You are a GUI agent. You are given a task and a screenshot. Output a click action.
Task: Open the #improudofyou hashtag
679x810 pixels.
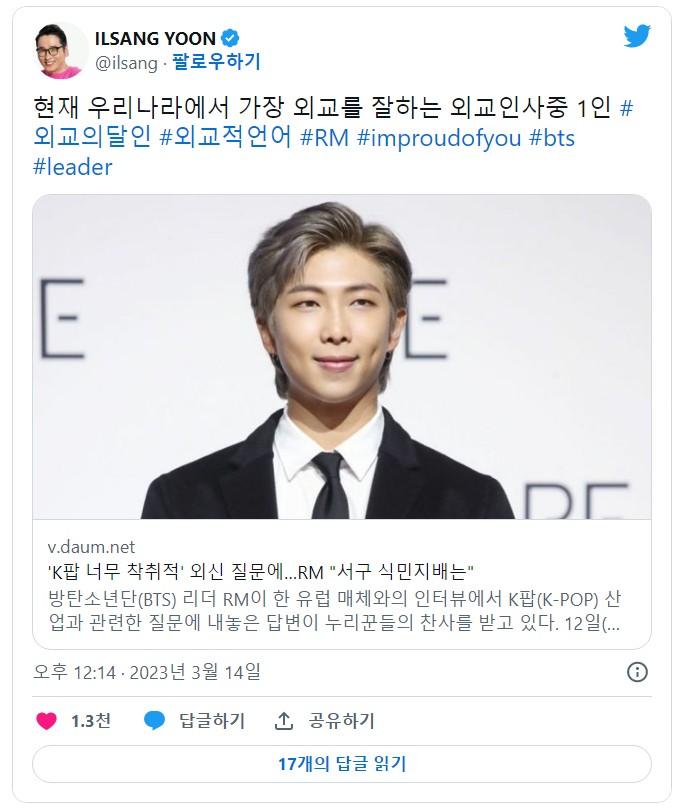point(439,138)
